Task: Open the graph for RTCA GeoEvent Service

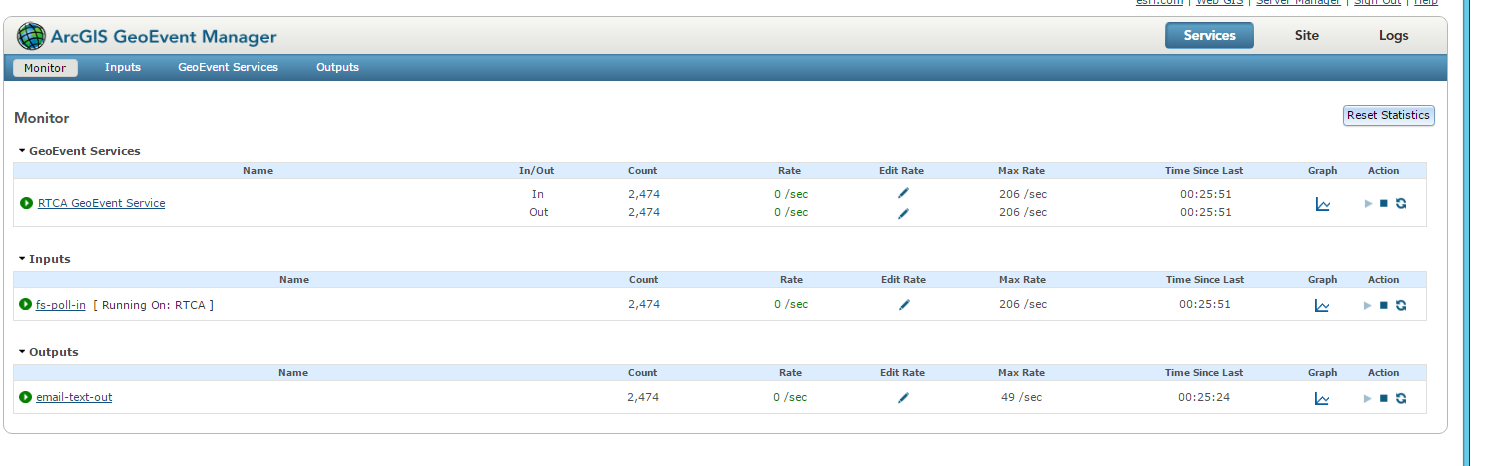Action: [x=1323, y=204]
